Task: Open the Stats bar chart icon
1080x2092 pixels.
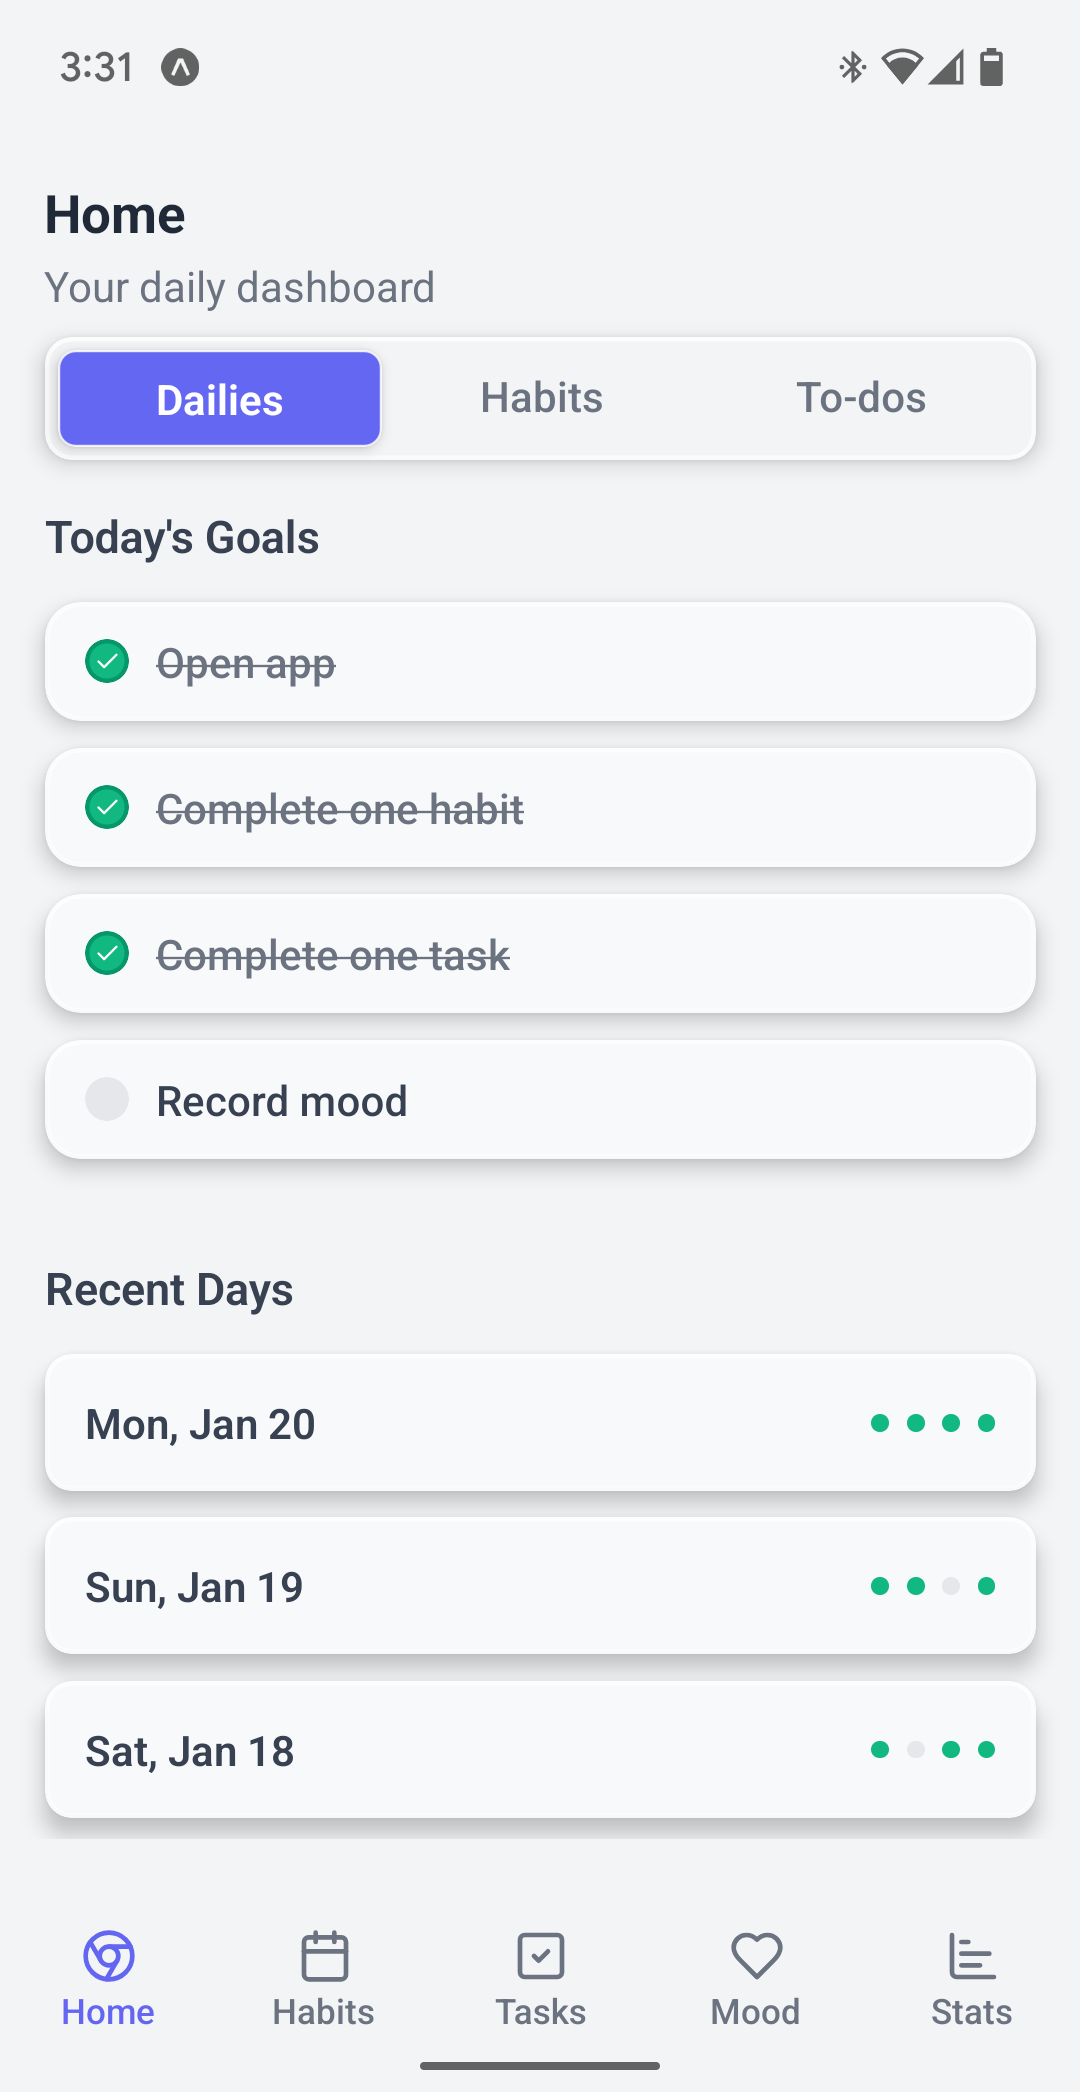Action: 971,1957
